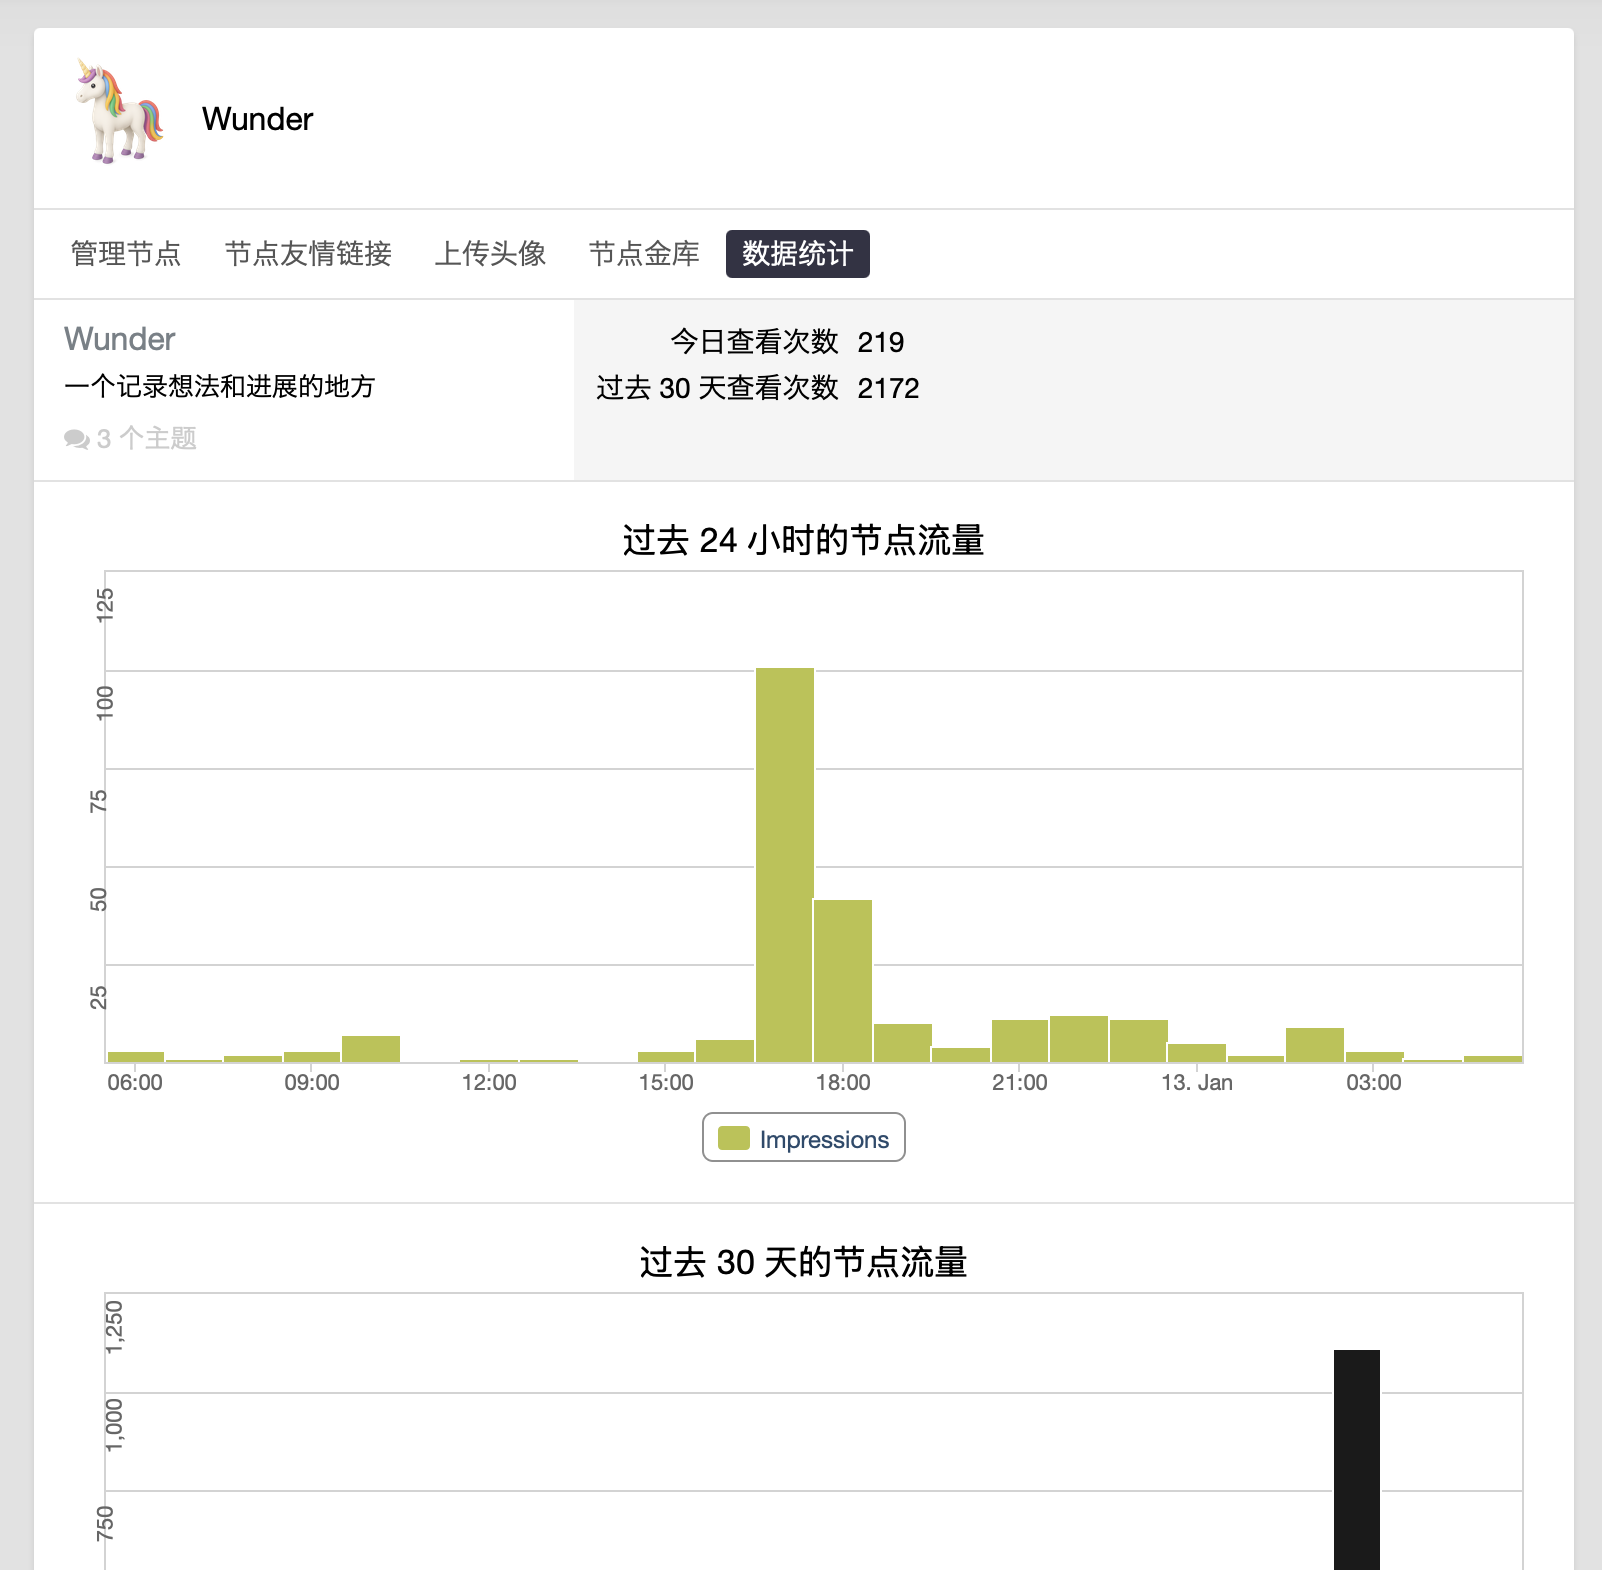
Task: Click the green Impressions legend swatch
Action: (x=734, y=1139)
